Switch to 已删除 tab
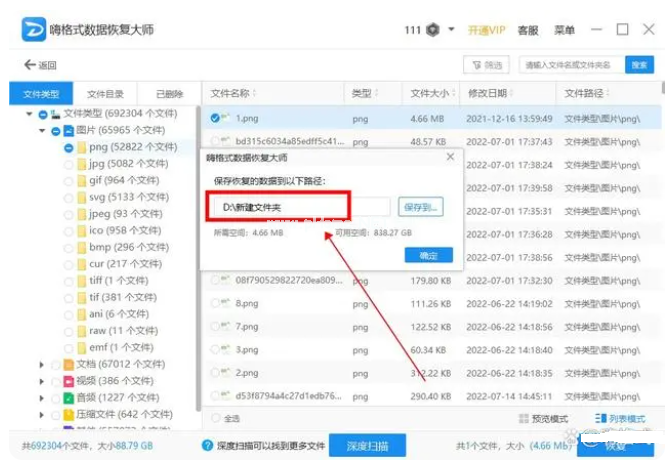 [169, 94]
